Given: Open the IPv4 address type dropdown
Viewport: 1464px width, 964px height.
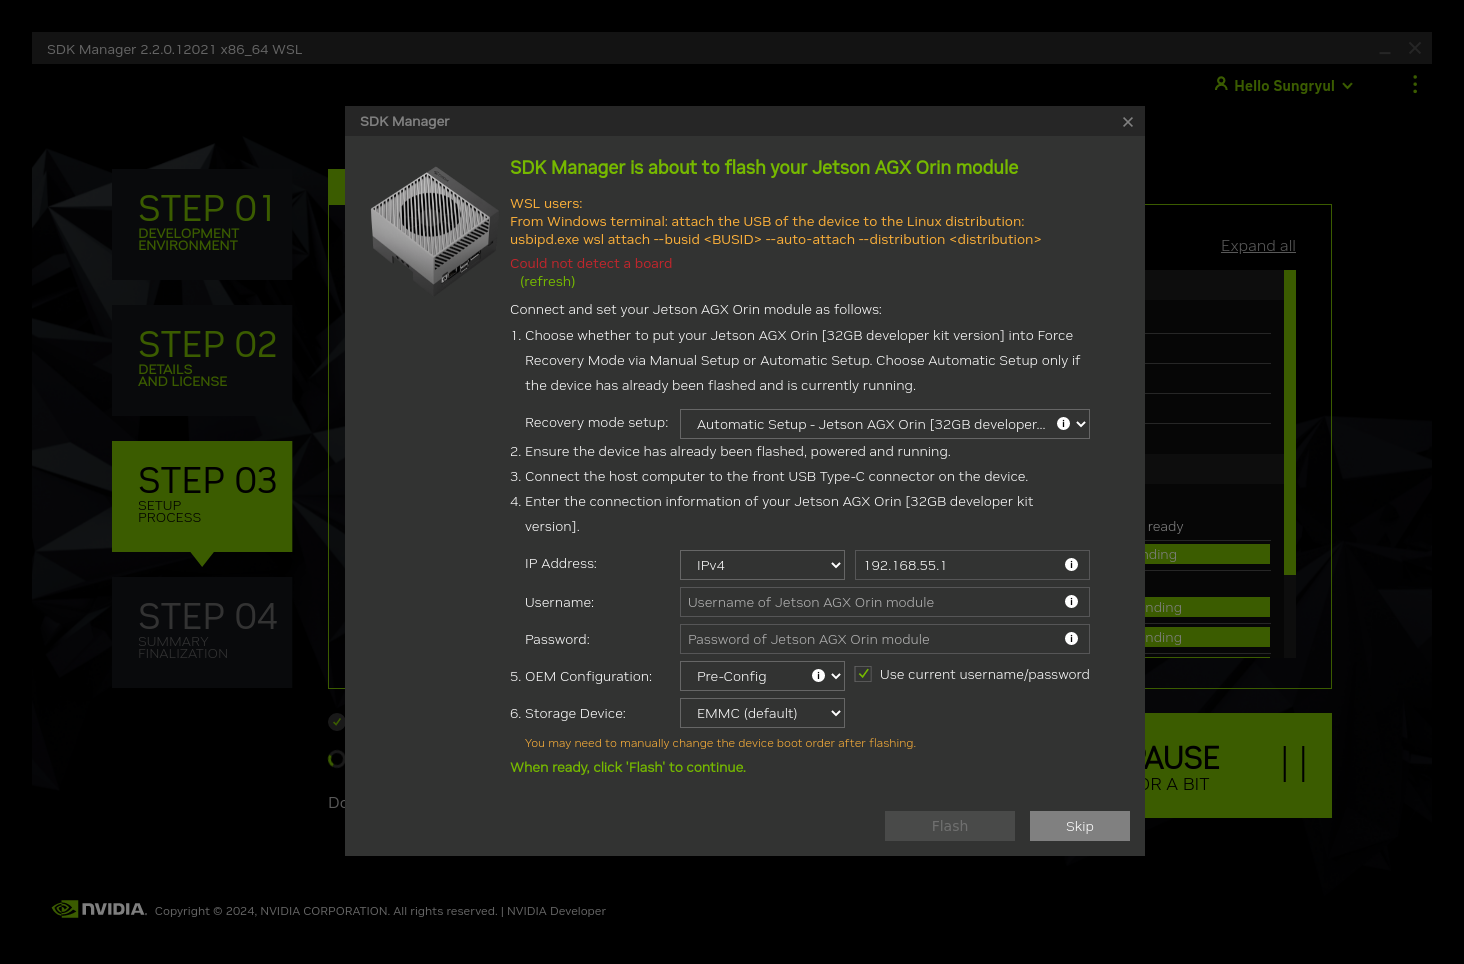Looking at the screenshot, I should pyautogui.click(x=763, y=565).
